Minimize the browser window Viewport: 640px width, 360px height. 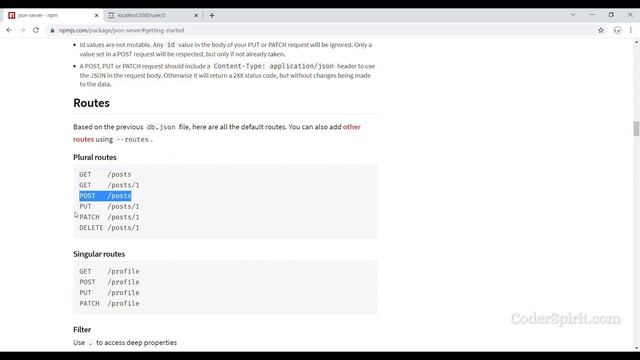point(592,15)
